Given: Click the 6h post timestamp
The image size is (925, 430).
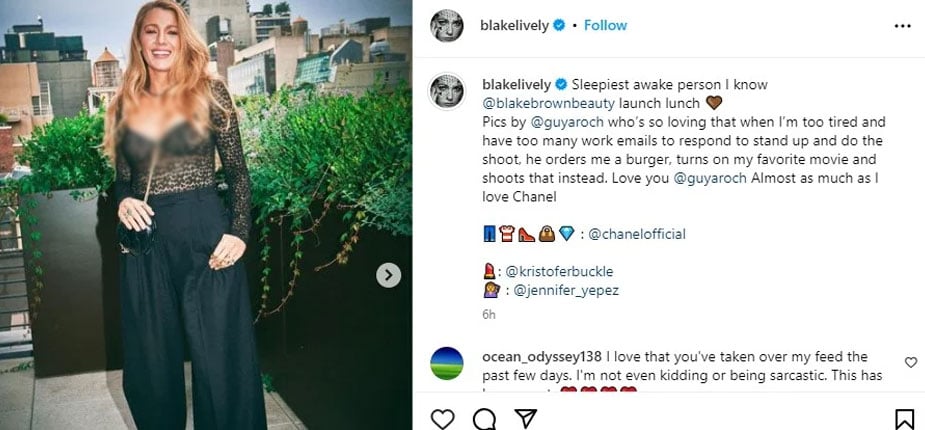Looking at the screenshot, I should coord(488,313).
